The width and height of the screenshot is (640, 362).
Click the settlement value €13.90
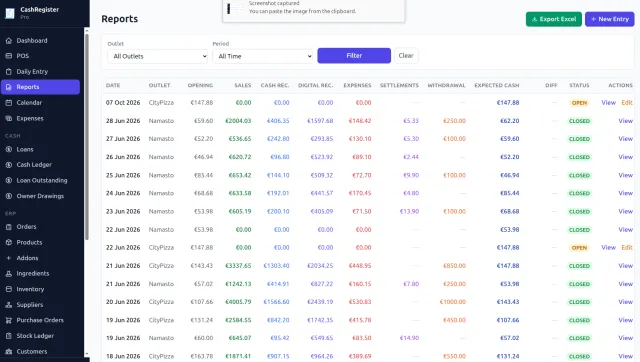coord(409,211)
